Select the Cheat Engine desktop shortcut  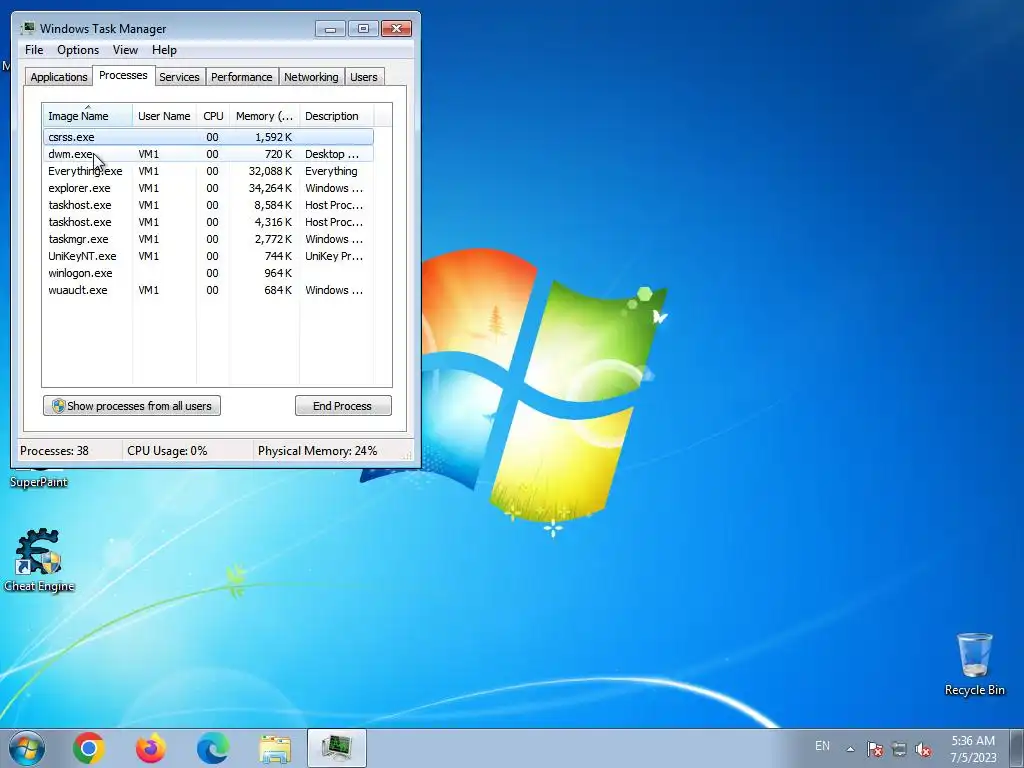(39, 561)
